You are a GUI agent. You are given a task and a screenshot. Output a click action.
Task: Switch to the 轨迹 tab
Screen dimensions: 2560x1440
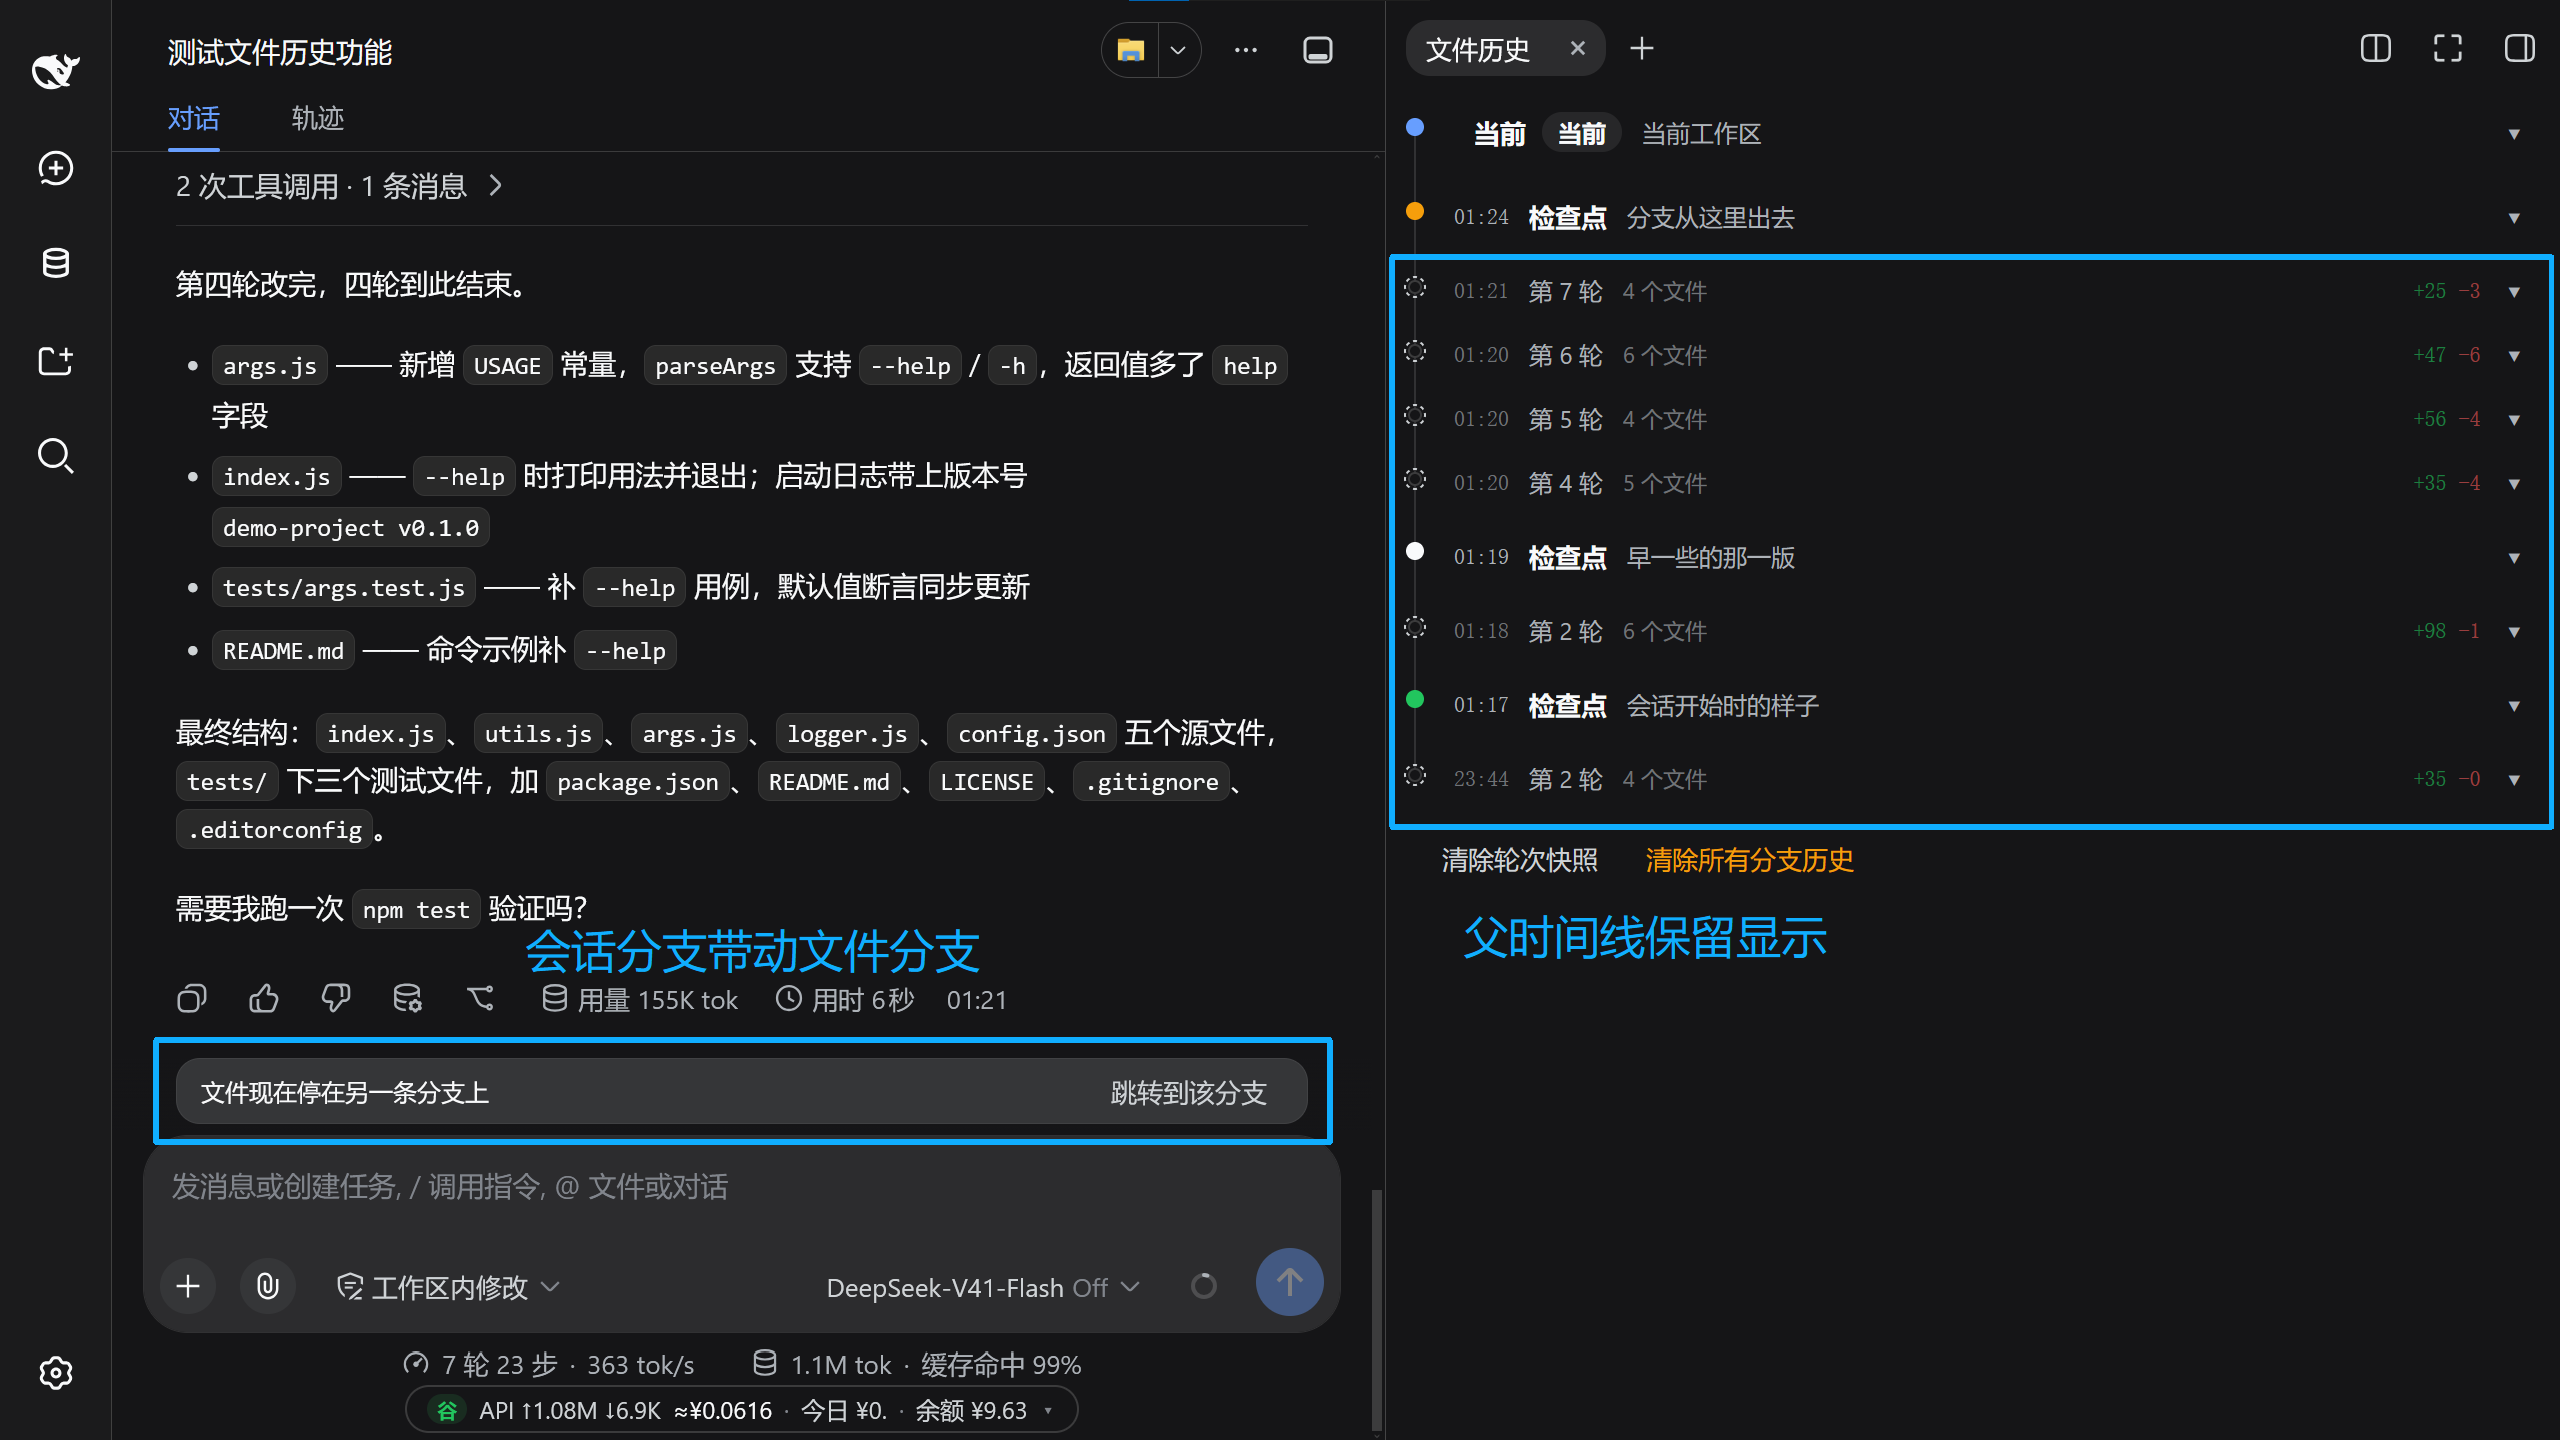point(317,119)
